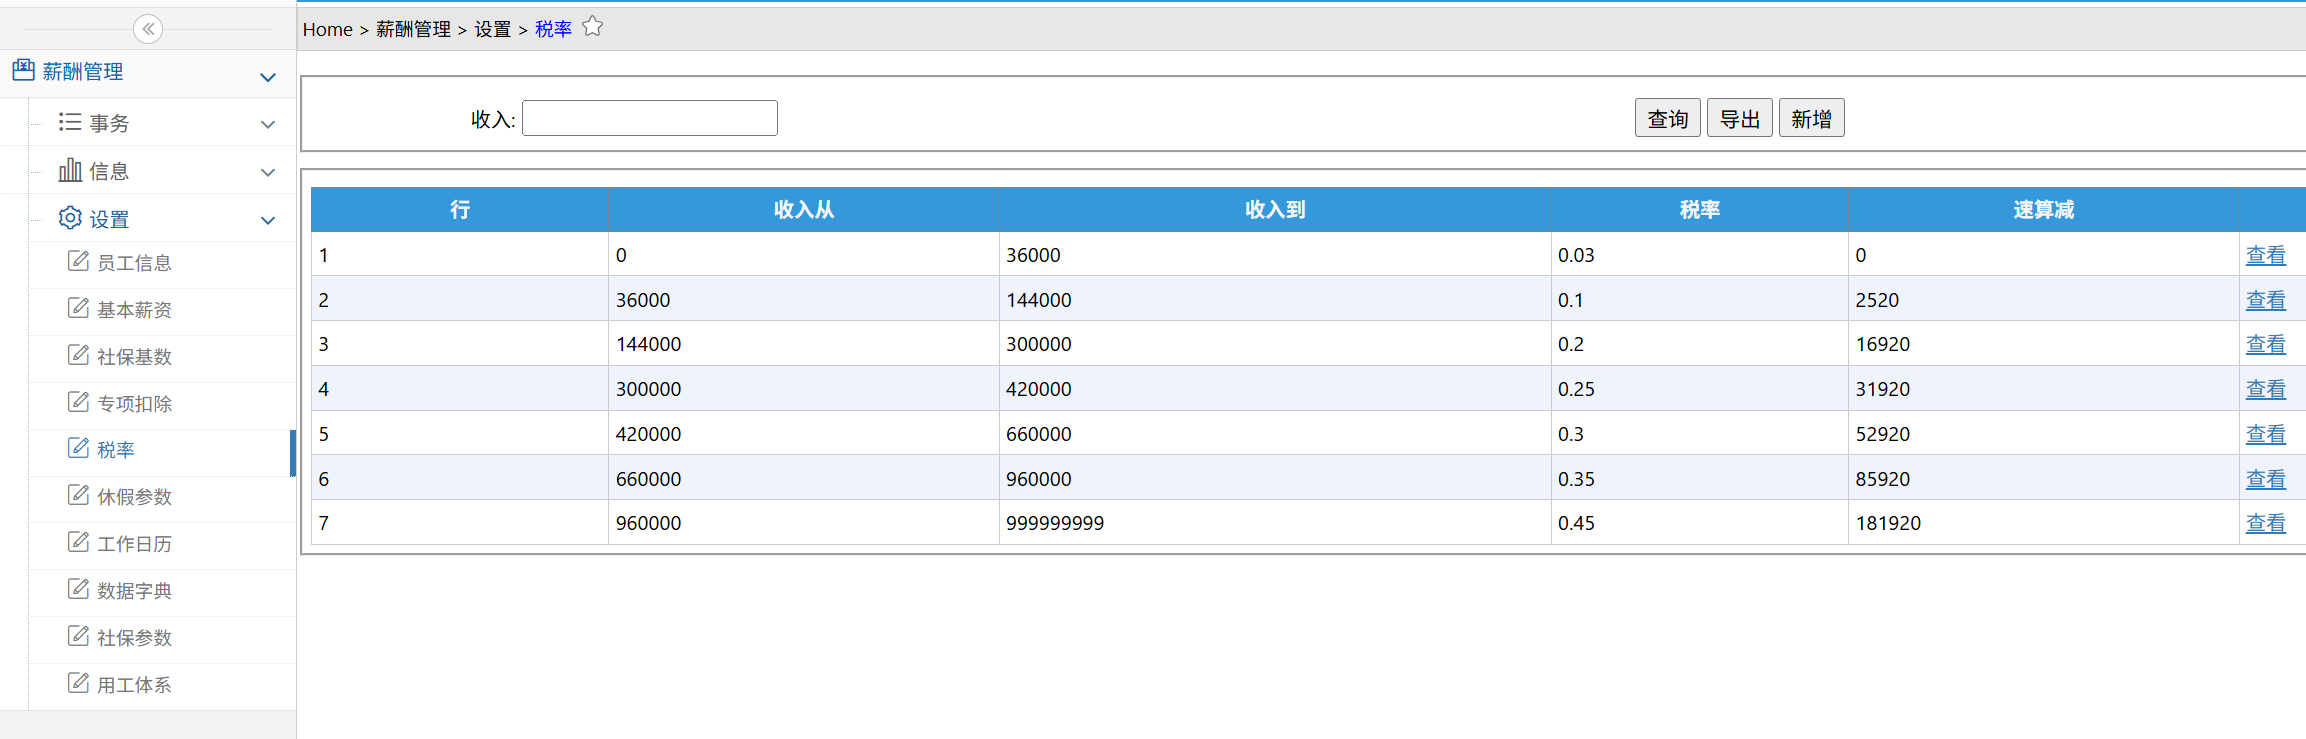Viewport: 2306px width, 739px height.
Task: Select the 0.03 tax rate cell
Action: [1700, 255]
